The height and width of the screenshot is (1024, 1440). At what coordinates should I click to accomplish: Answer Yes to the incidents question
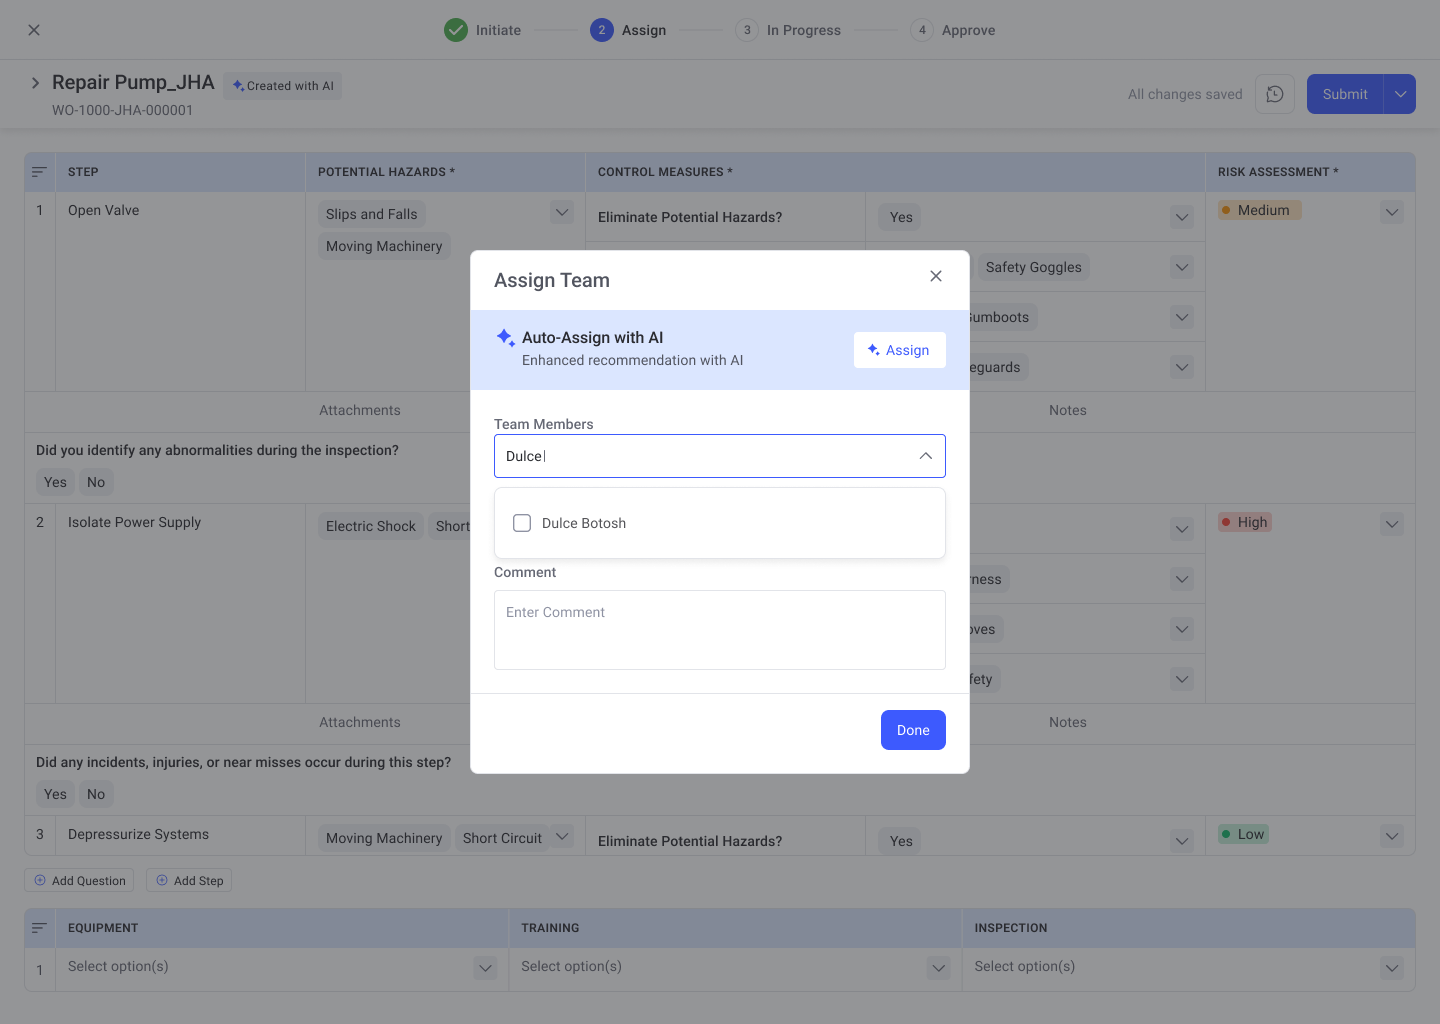coord(55,794)
